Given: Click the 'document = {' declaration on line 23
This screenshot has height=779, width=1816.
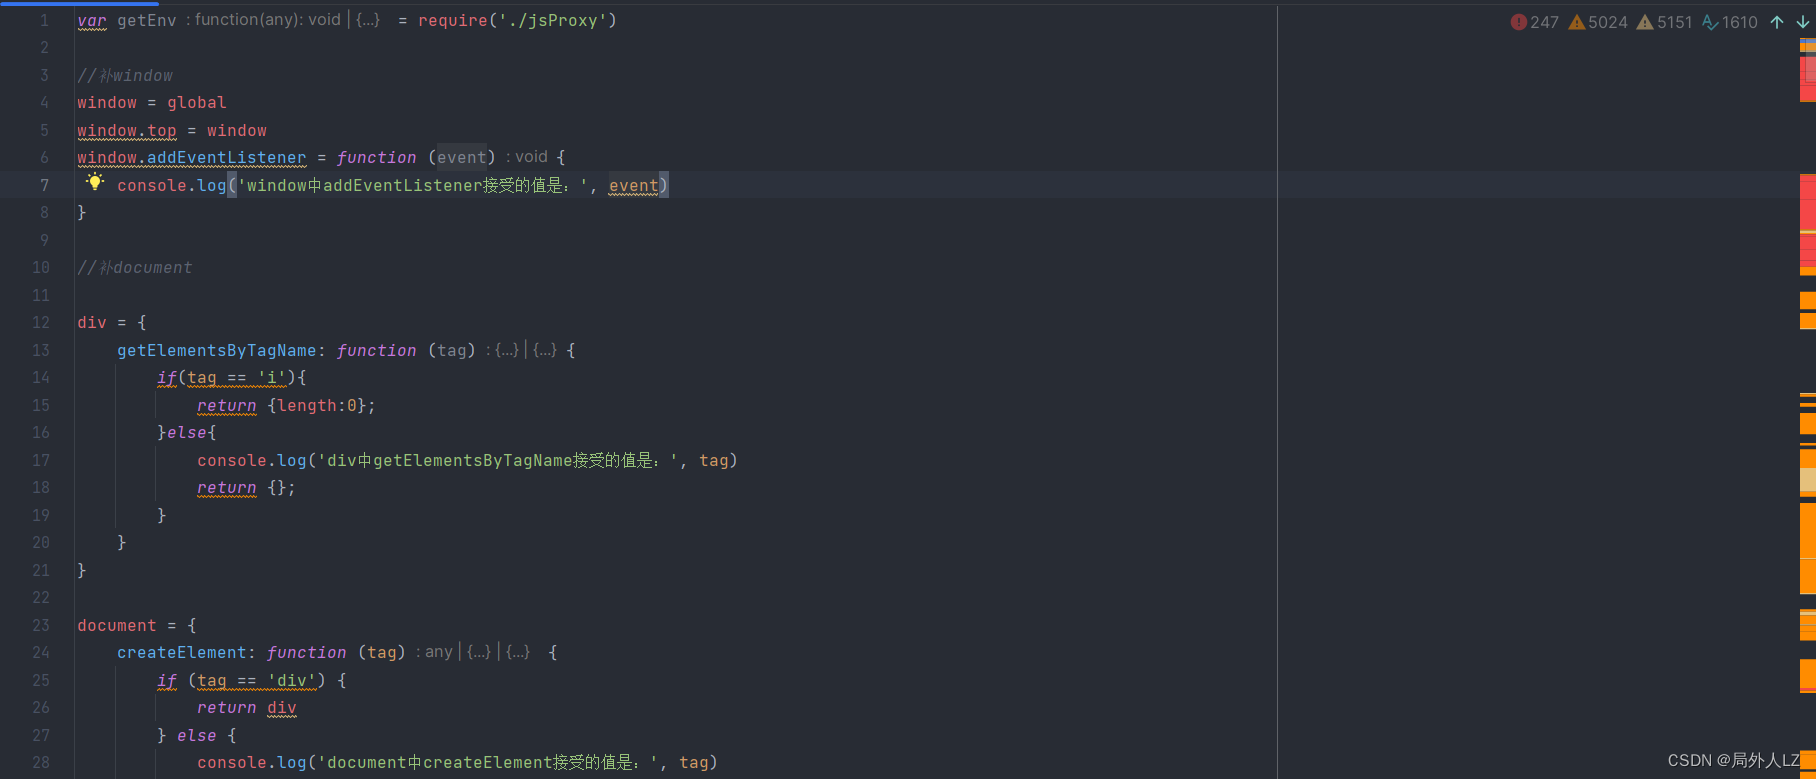Looking at the screenshot, I should coord(137,625).
